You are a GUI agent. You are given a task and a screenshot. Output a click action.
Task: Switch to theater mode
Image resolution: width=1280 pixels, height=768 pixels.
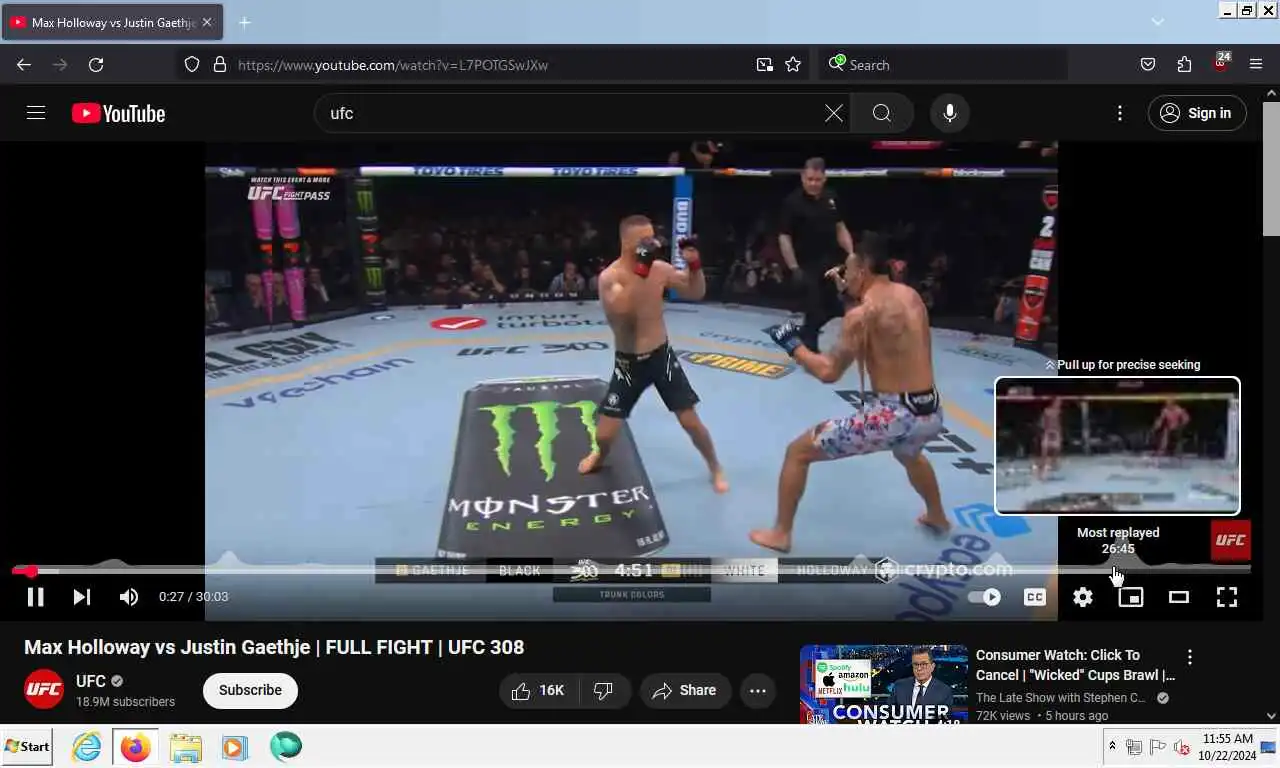pyautogui.click(x=1179, y=597)
